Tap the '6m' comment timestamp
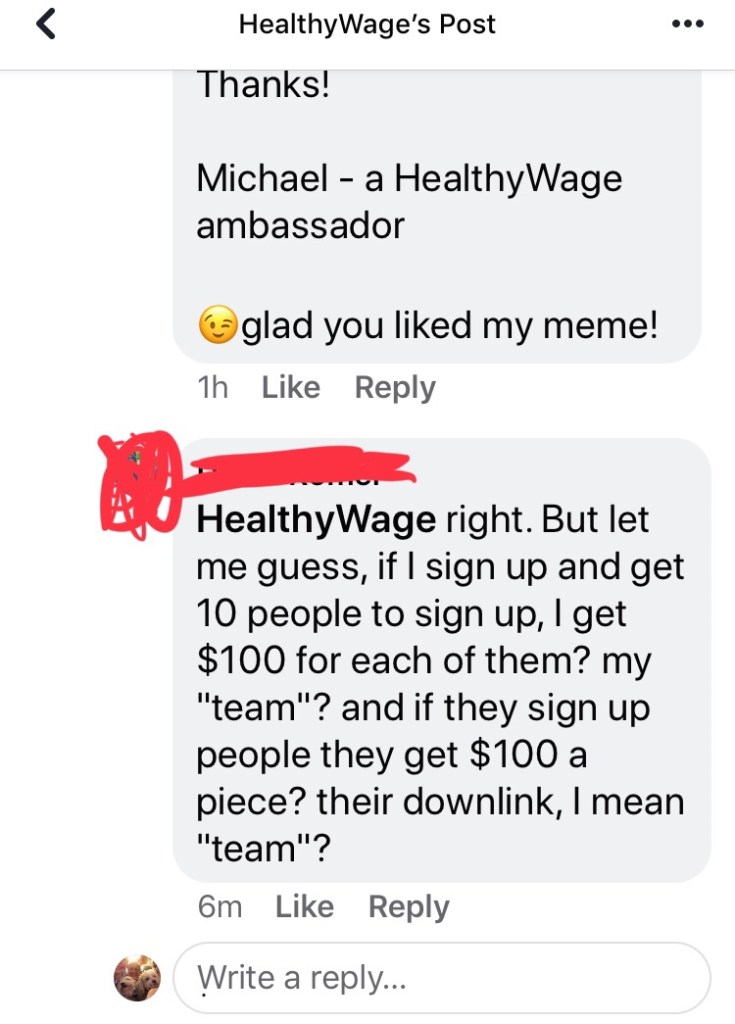 [220, 907]
